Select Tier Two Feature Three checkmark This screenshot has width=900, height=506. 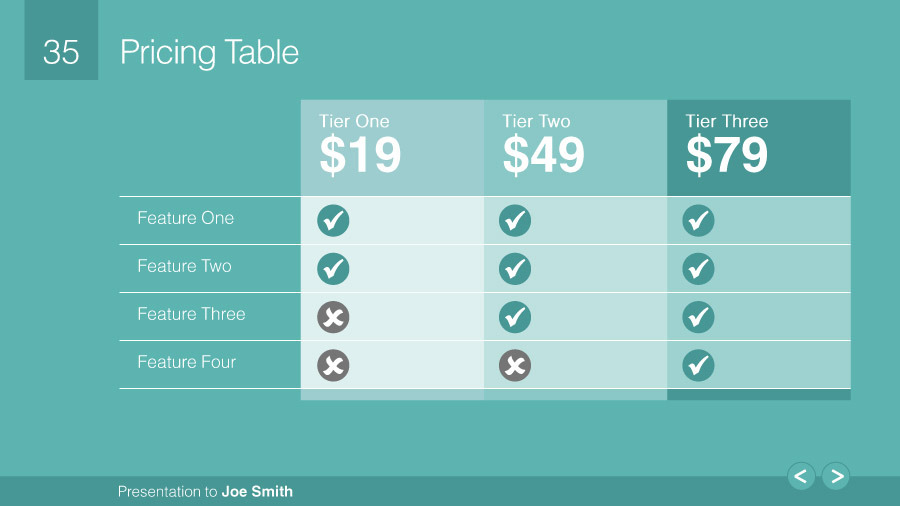(x=515, y=317)
